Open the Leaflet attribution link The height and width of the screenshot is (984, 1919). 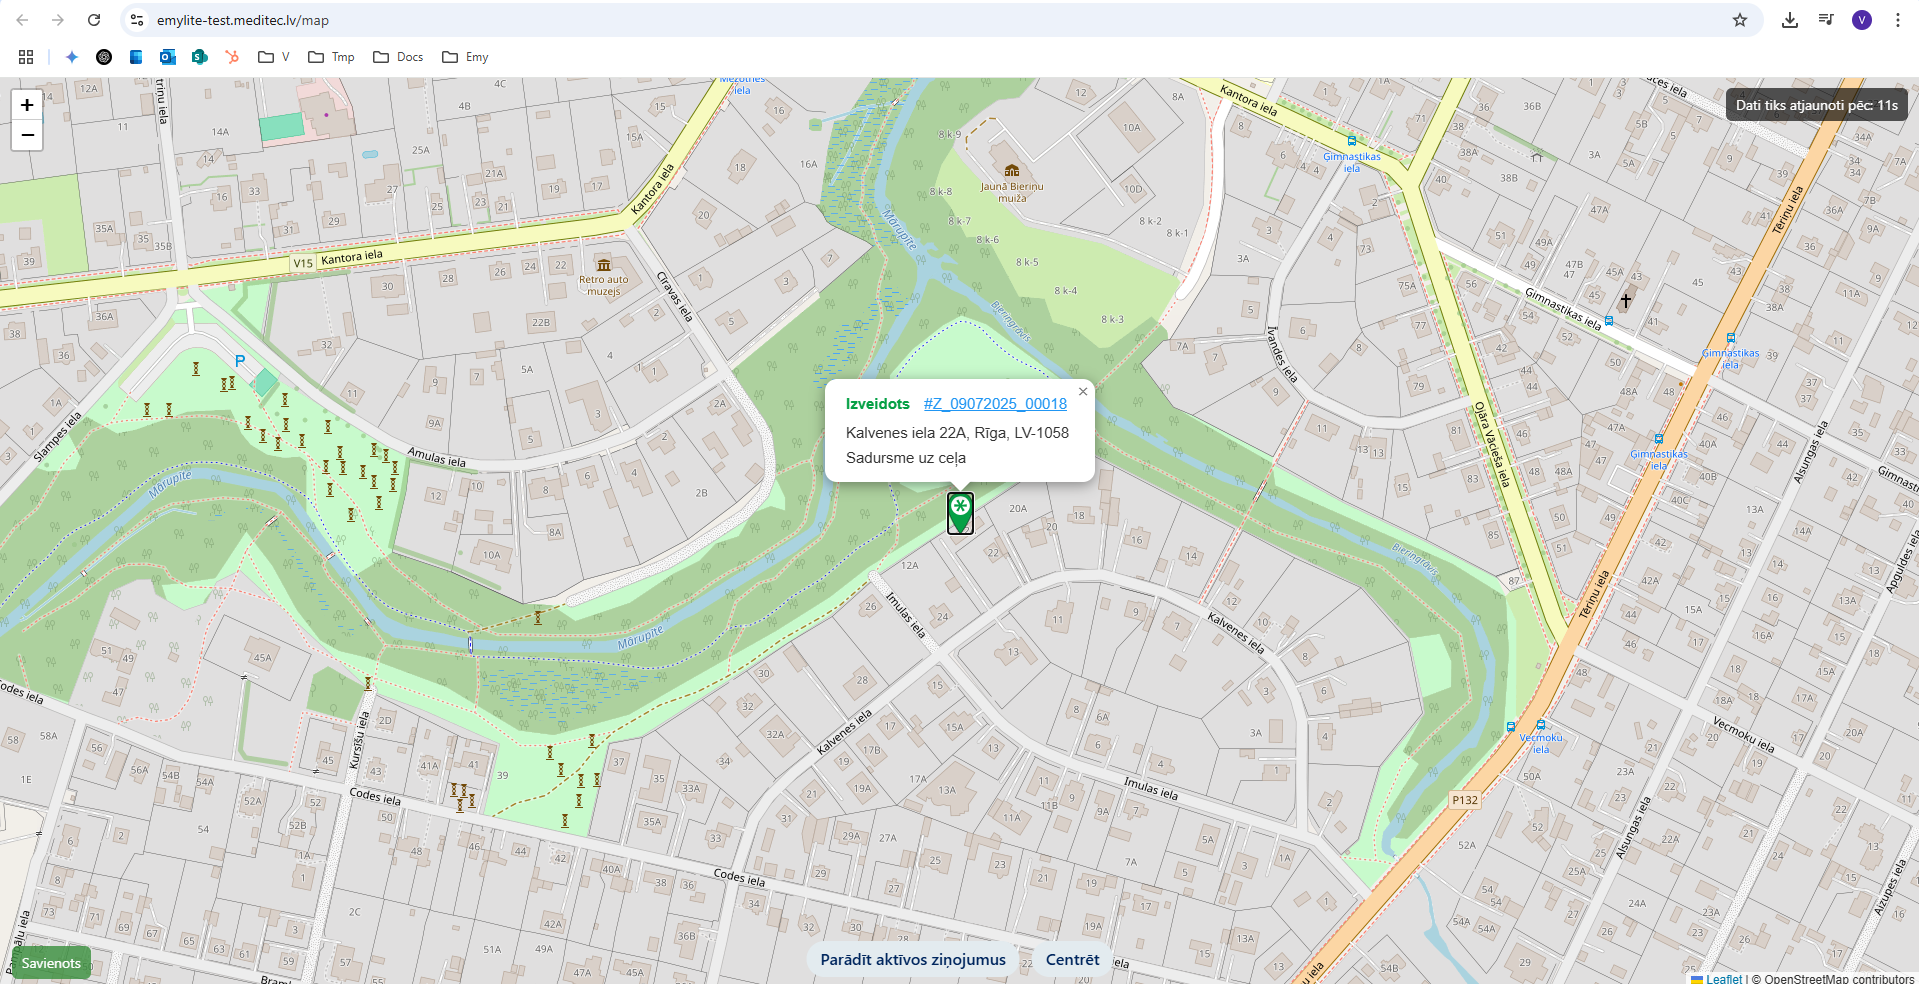pyautogui.click(x=1723, y=979)
